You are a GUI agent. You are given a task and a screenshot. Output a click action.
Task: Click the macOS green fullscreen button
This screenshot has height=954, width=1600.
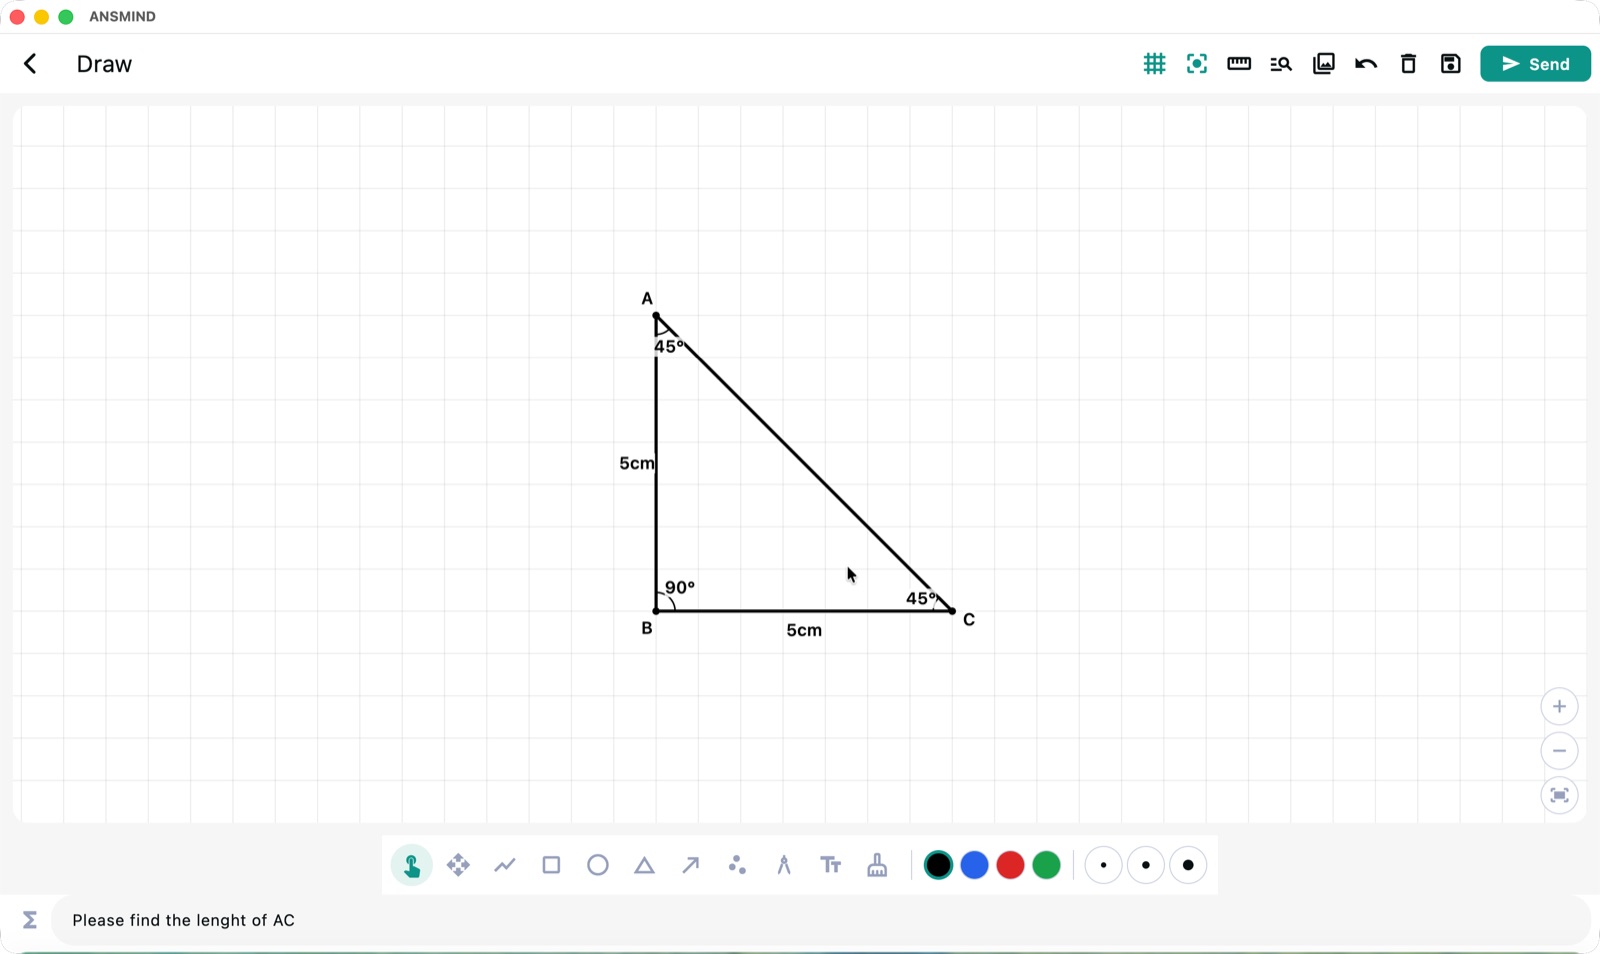pos(66,17)
